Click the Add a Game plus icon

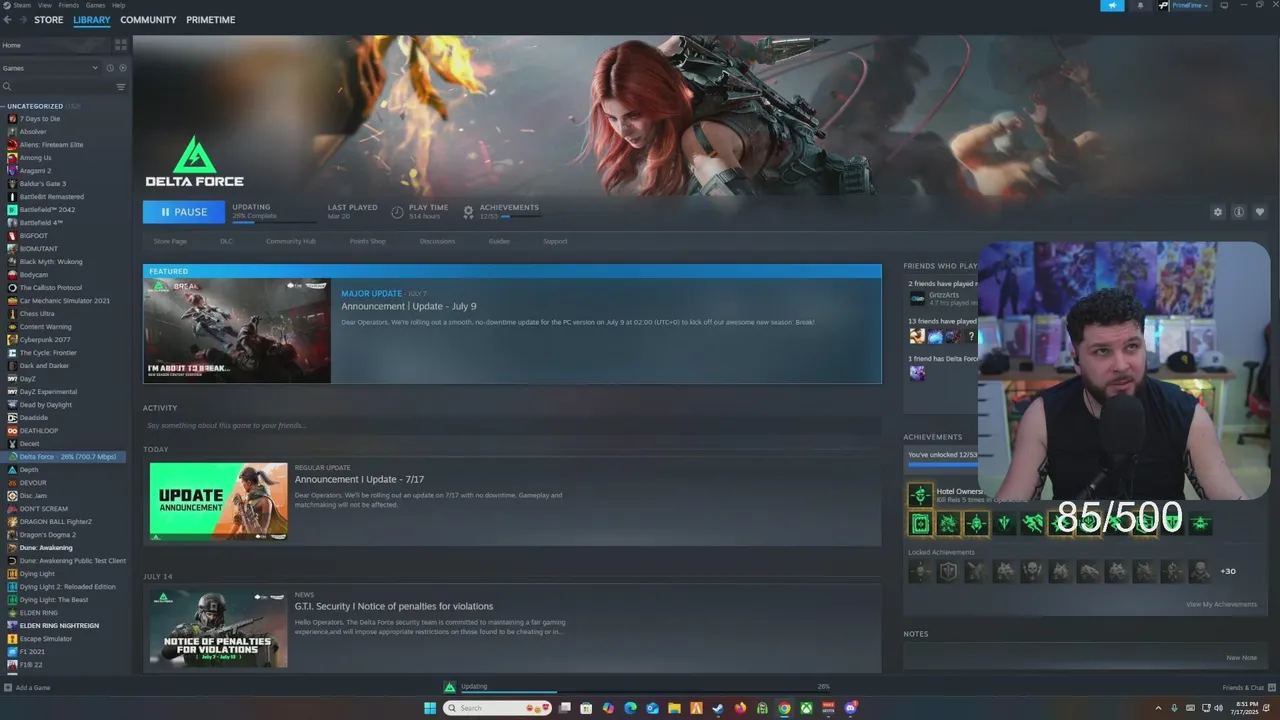tap(8, 687)
